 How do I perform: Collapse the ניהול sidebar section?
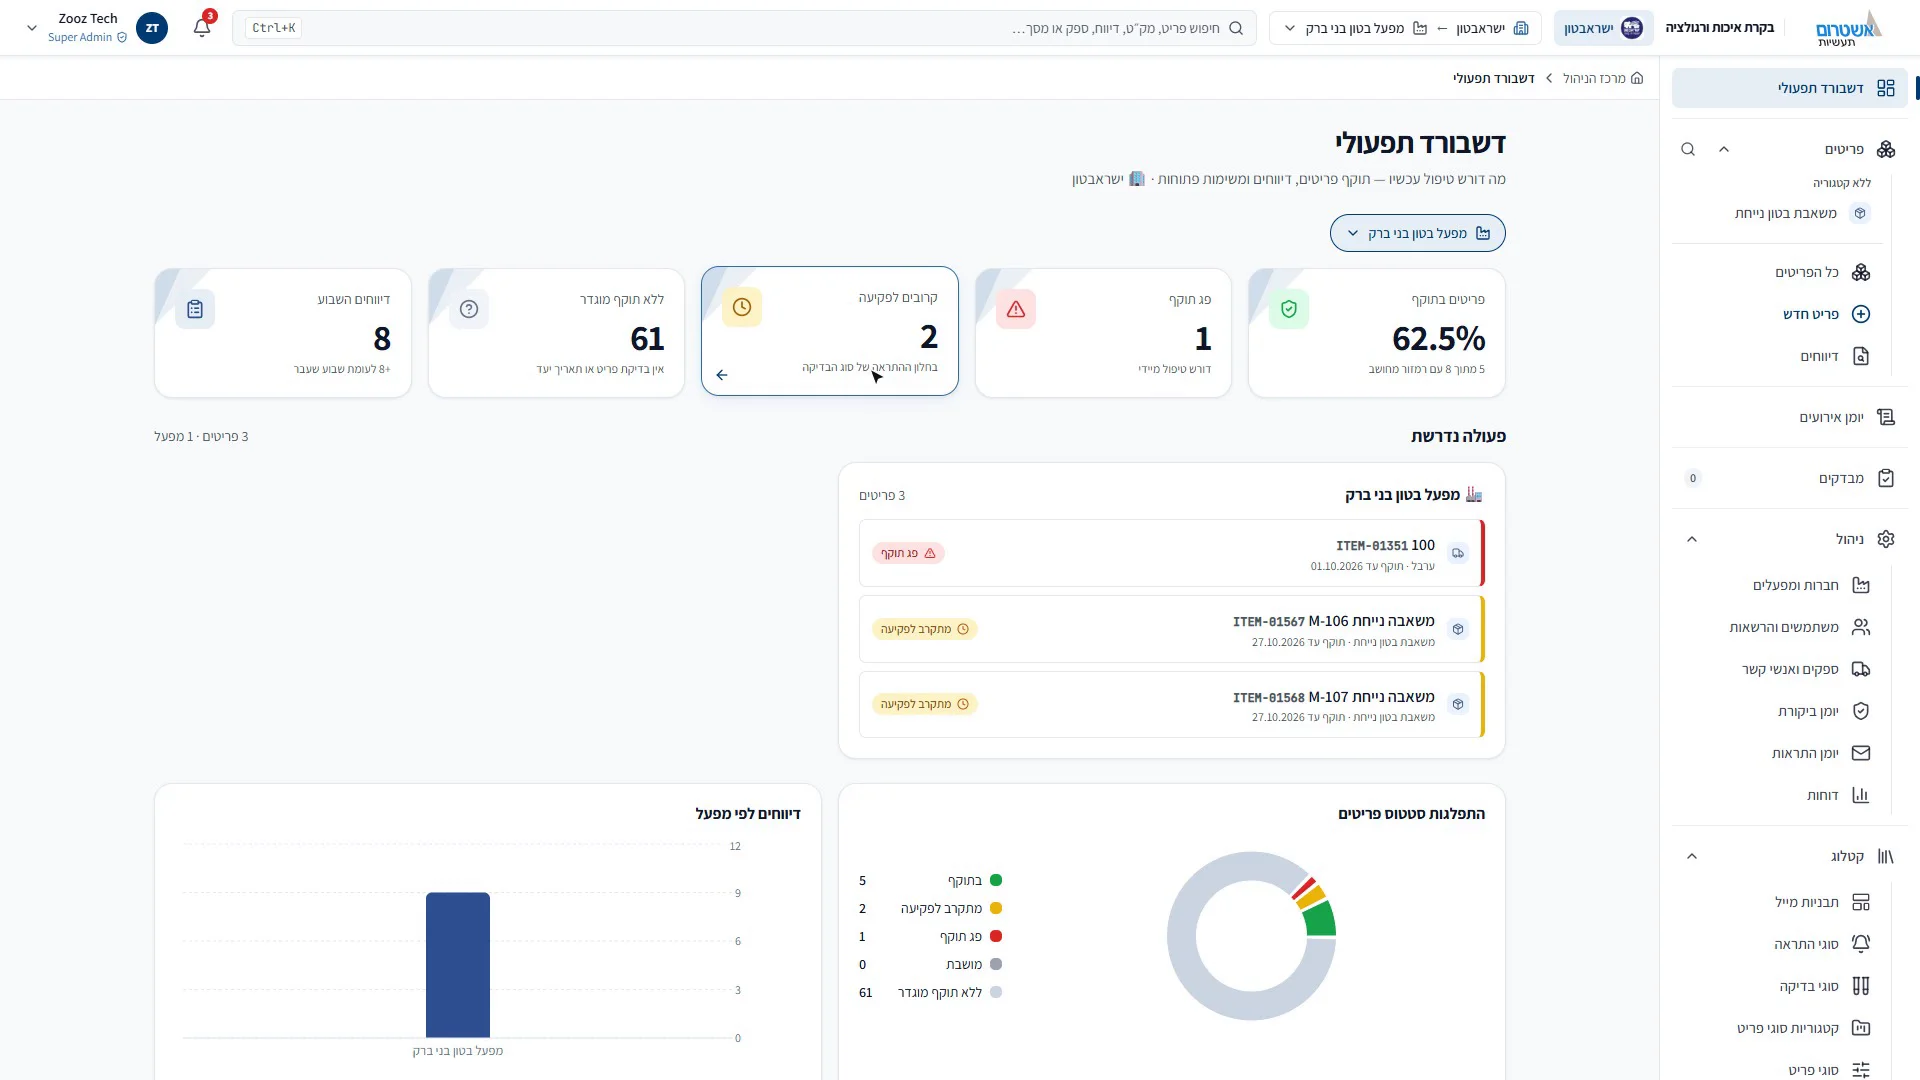[x=1692, y=539]
